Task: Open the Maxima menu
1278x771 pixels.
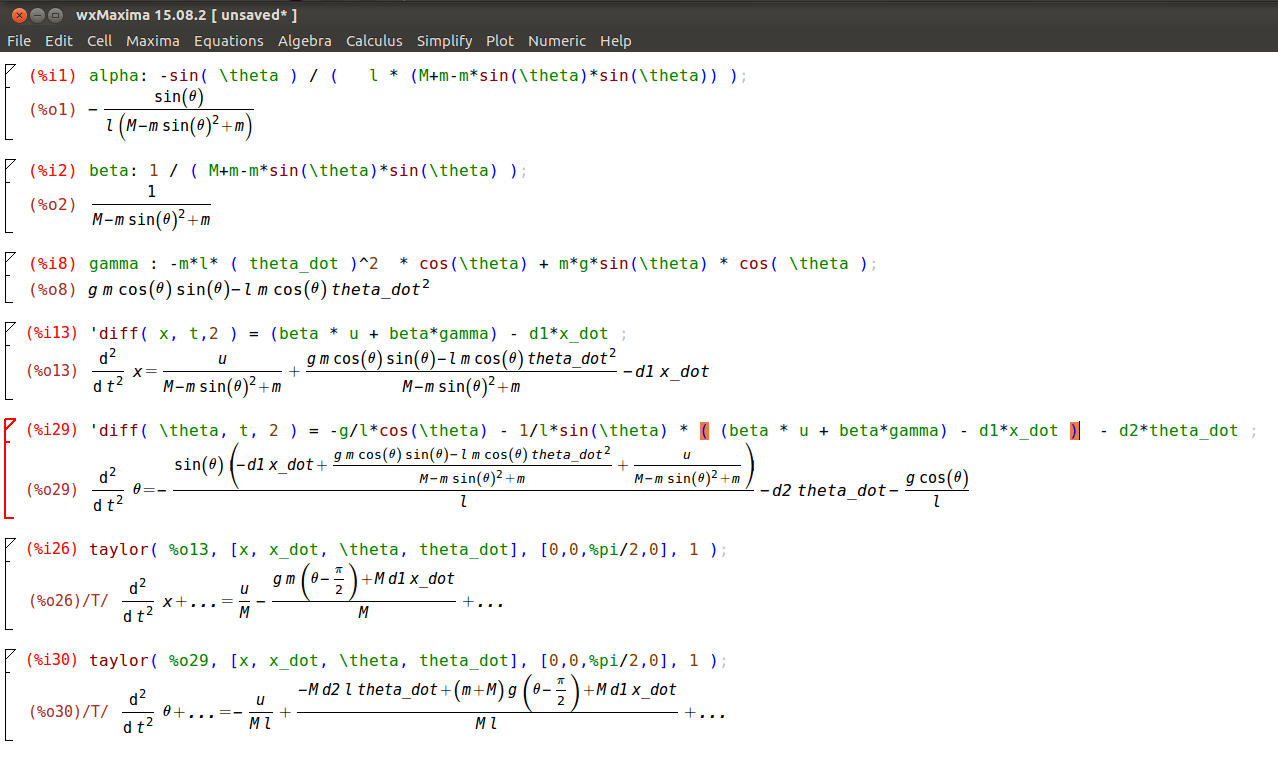Action: click(153, 41)
